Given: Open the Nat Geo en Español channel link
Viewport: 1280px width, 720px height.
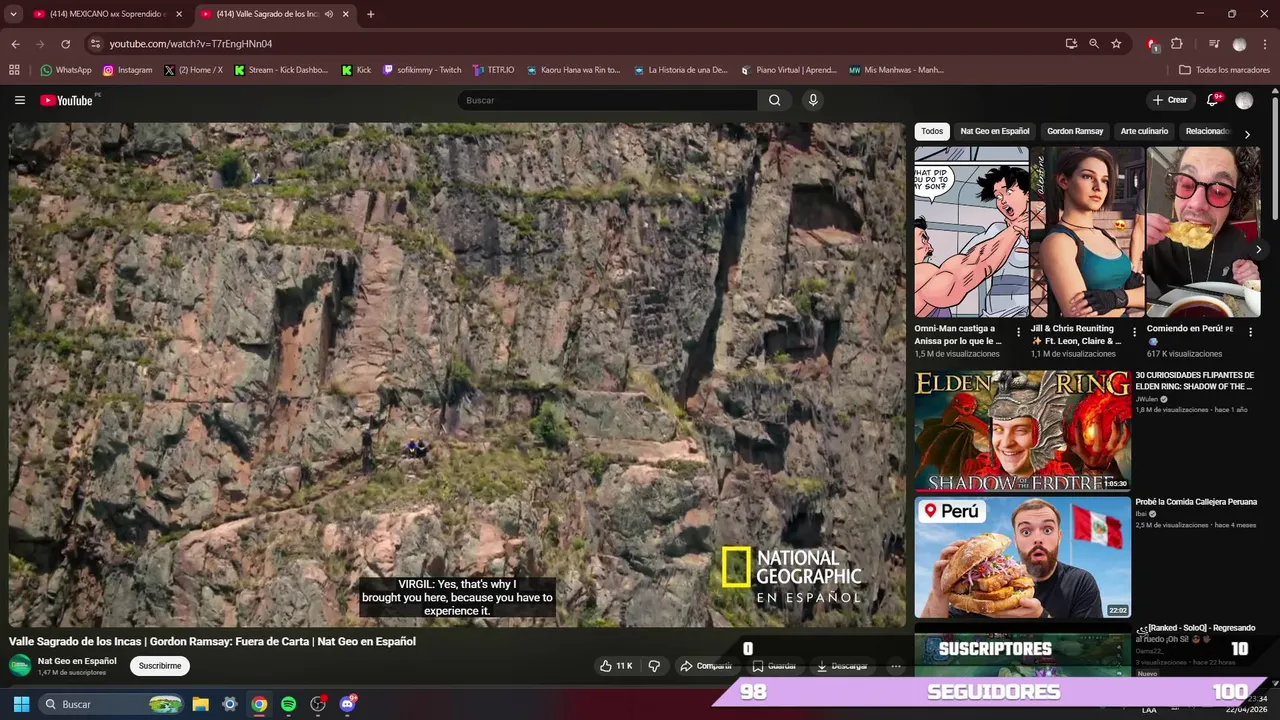Looking at the screenshot, I should [x=77, y=661].
